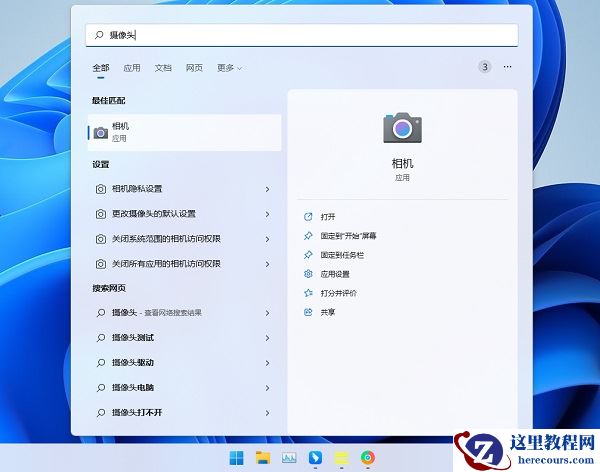
Task: Expand chevron for 摄像头测试
Action: (267, 338)
